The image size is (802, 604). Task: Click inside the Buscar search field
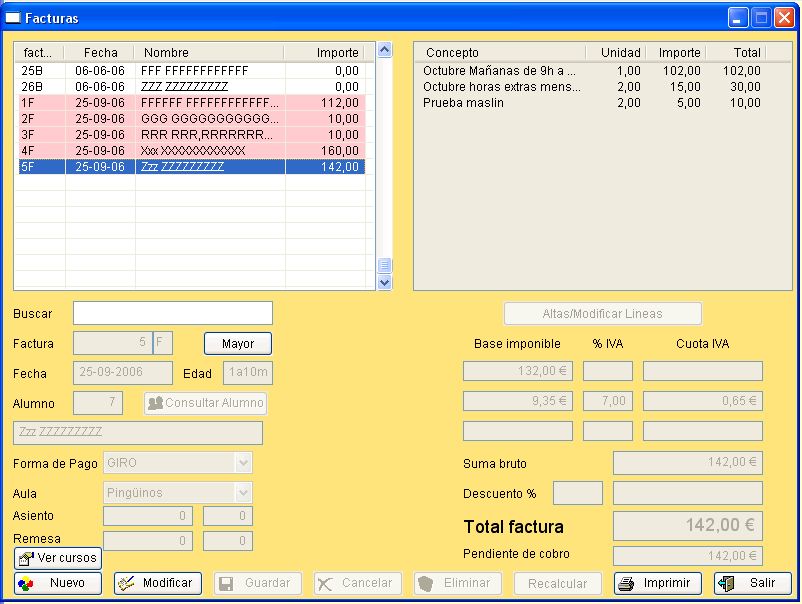172,313
